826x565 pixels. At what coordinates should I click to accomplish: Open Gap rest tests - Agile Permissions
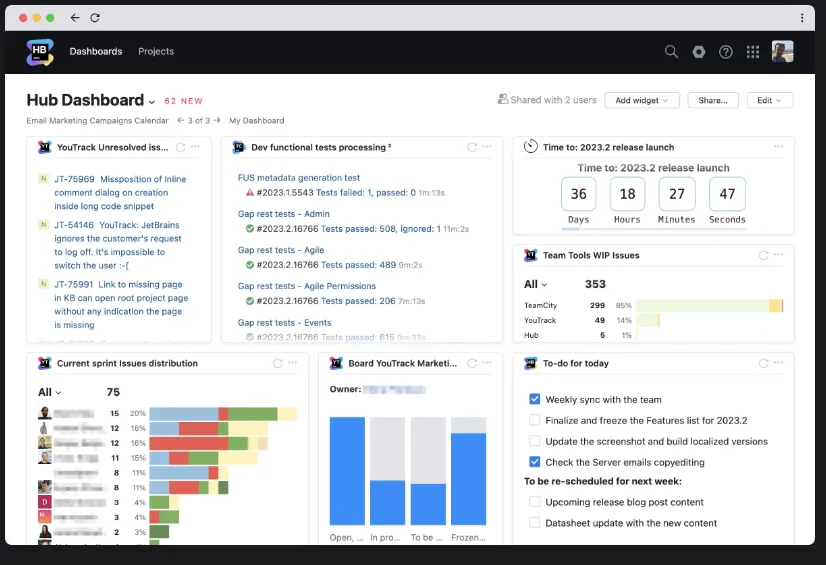point(307,286)
